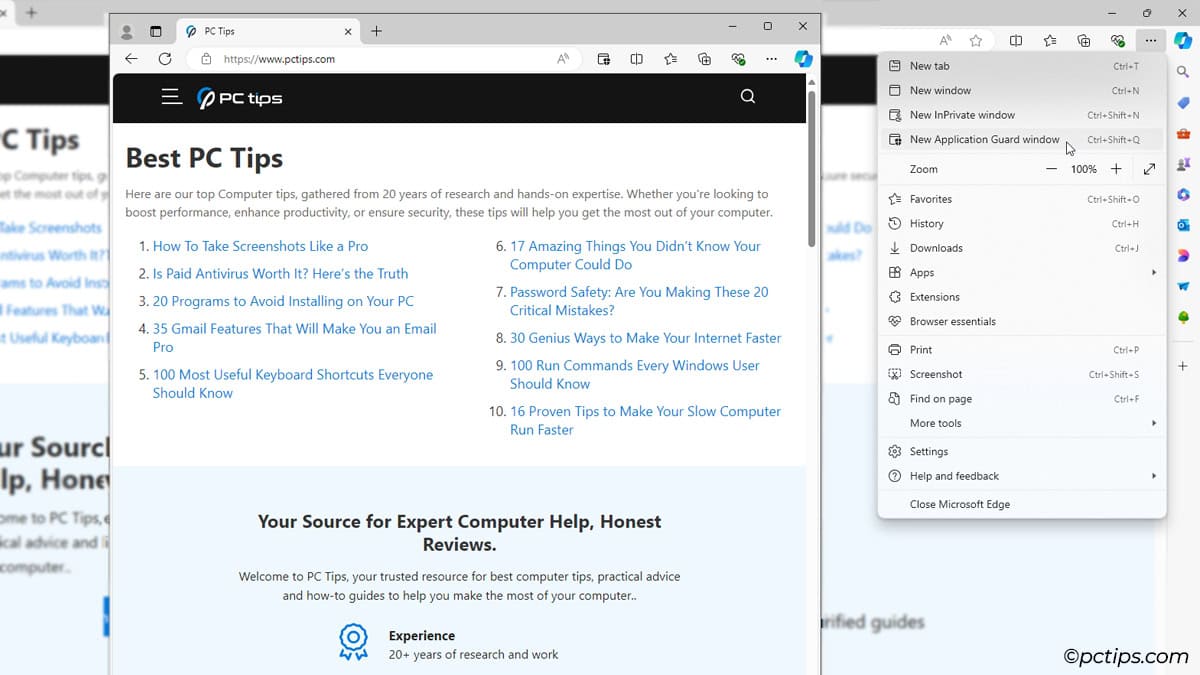Viewport: 1200px width, 675px height.
Task: Open split screen in the front window toolbar
Action: 637,59
